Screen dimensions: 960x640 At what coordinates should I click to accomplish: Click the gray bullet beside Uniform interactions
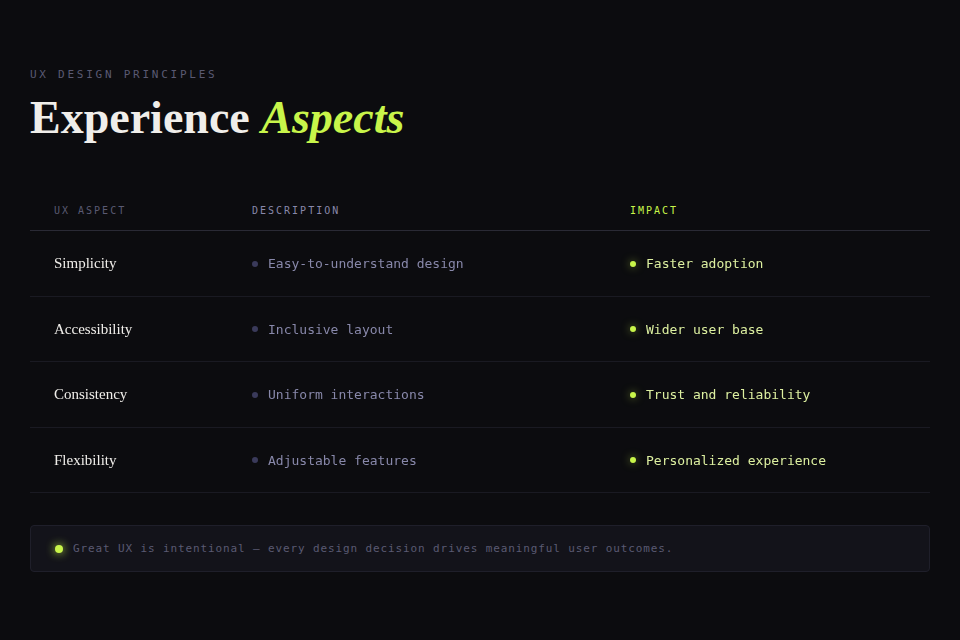point(255,395)
